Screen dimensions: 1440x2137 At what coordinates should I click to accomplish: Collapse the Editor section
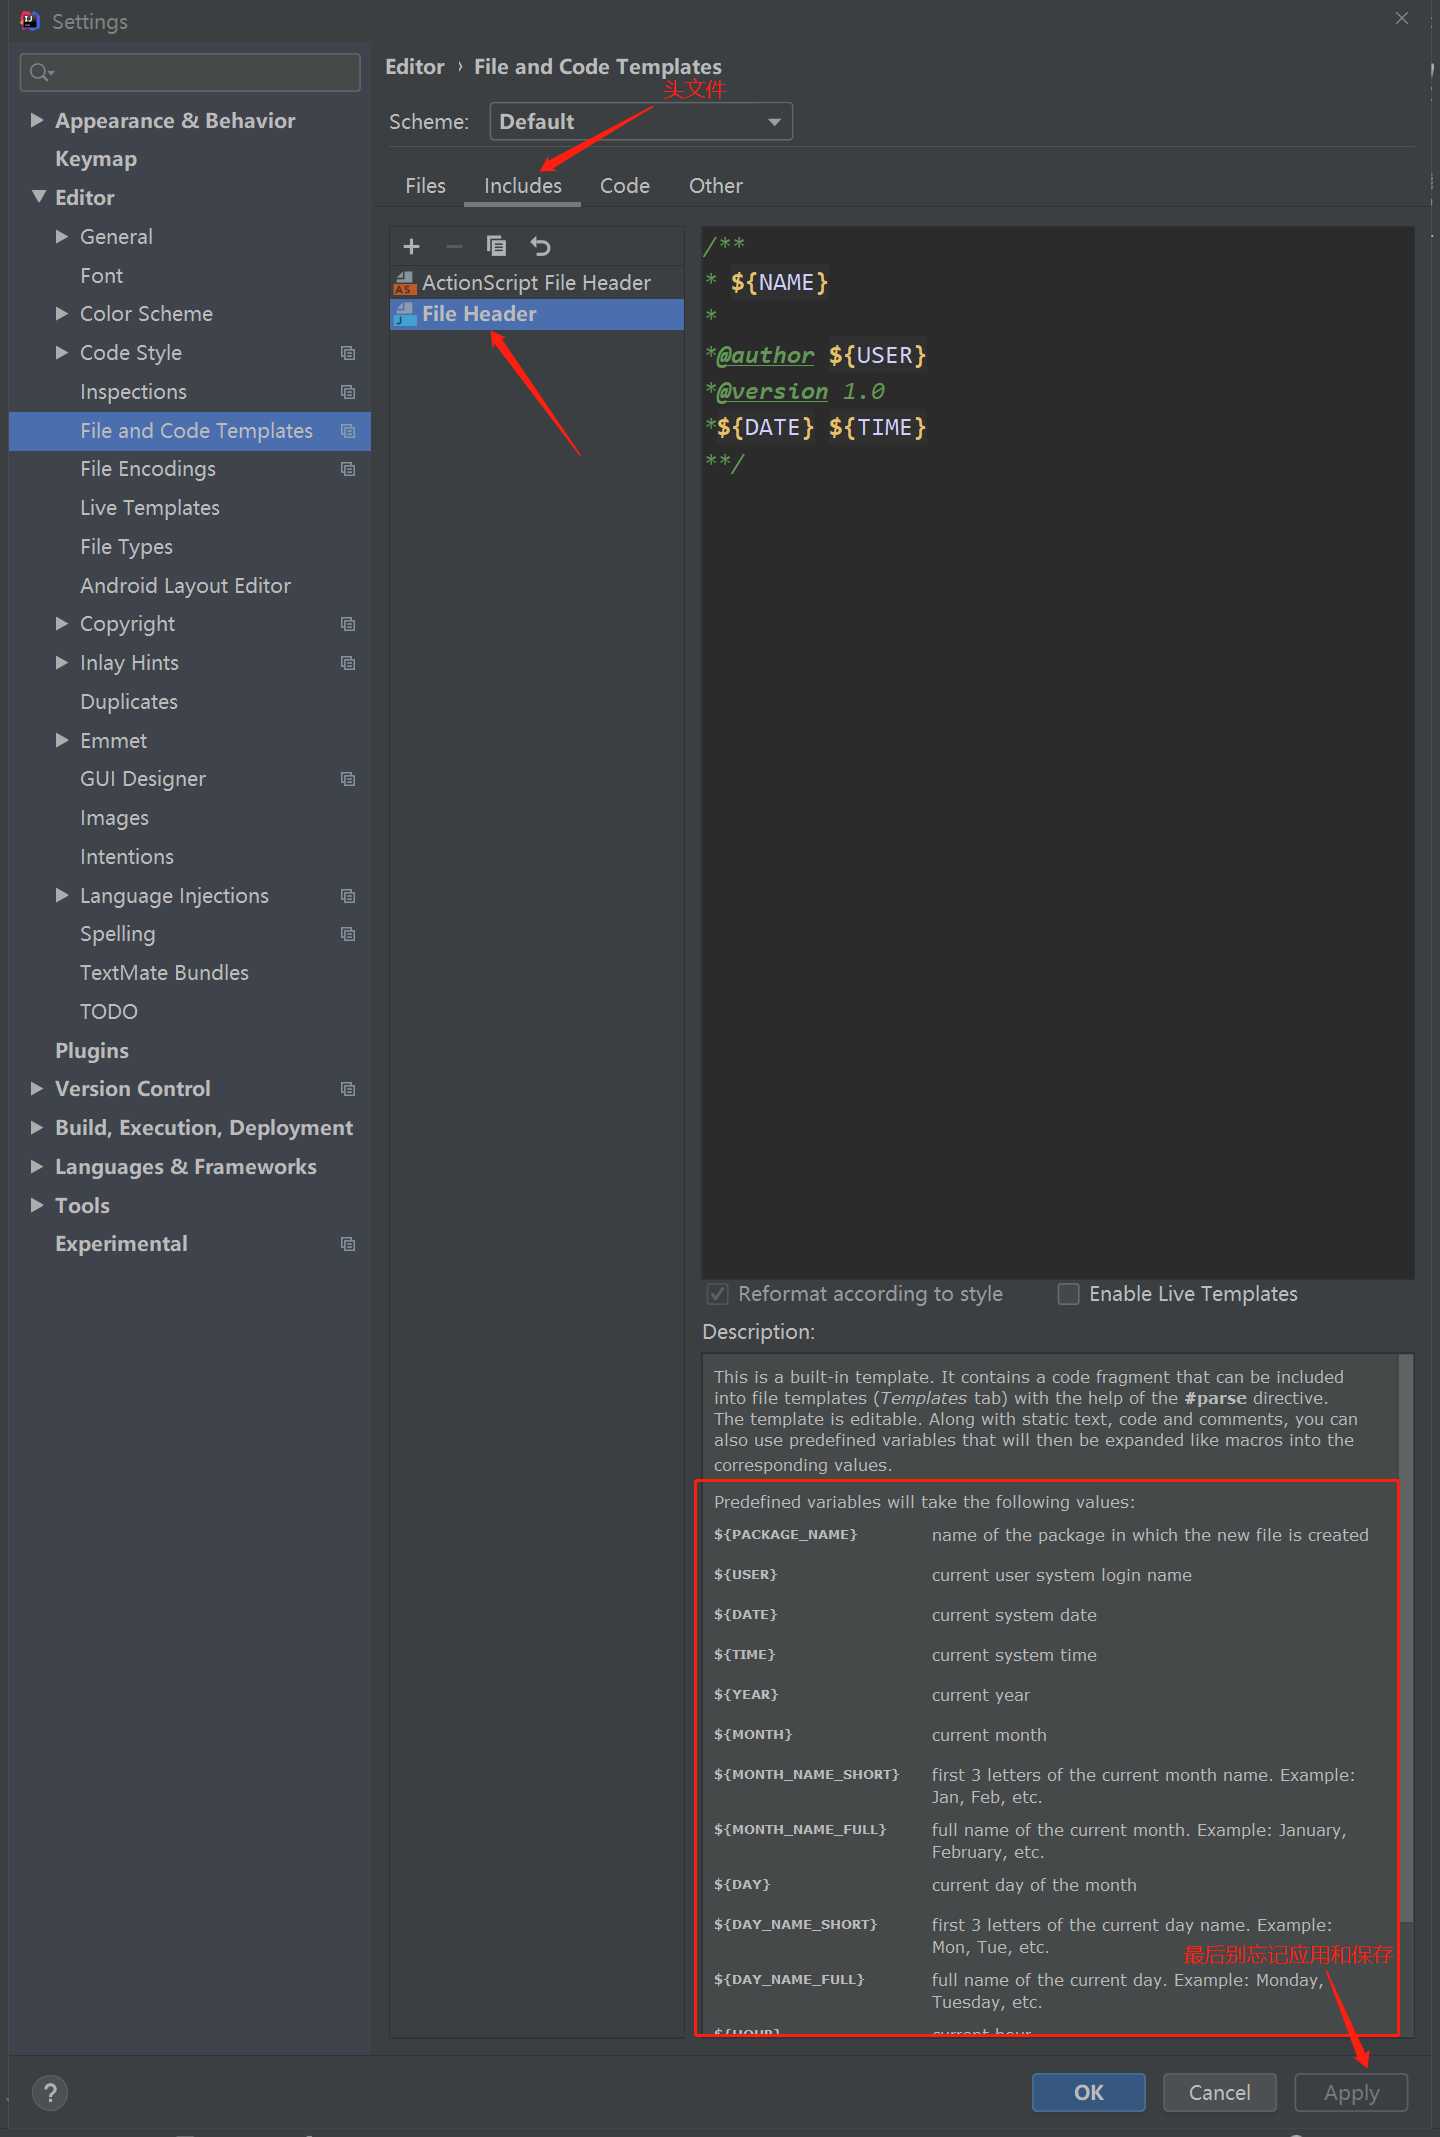coord(38,197)
